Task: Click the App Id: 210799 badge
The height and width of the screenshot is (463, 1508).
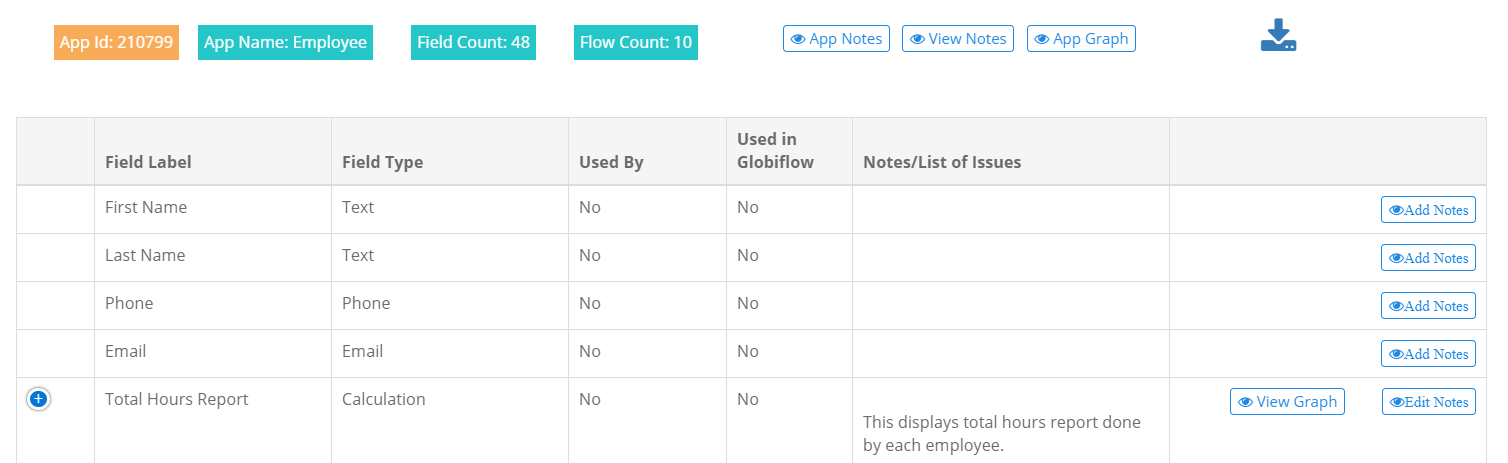Action: coord(116,42)
